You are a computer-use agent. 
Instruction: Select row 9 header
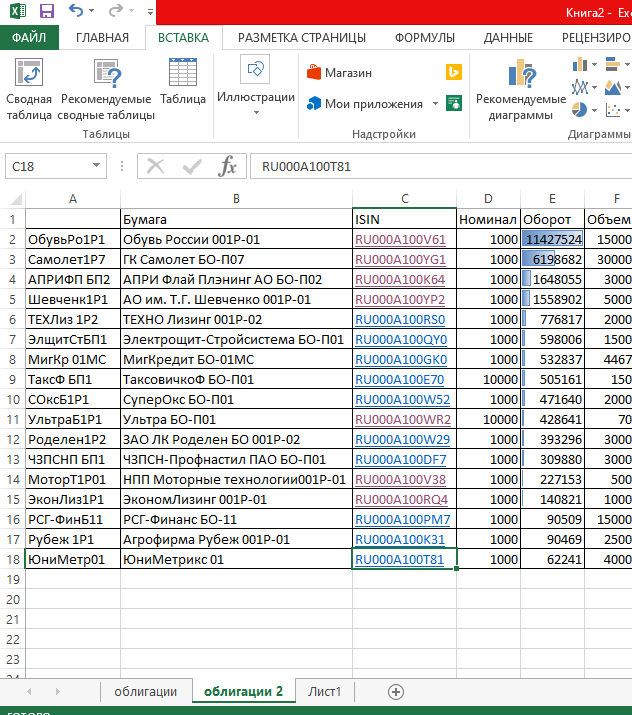point(12,379)
